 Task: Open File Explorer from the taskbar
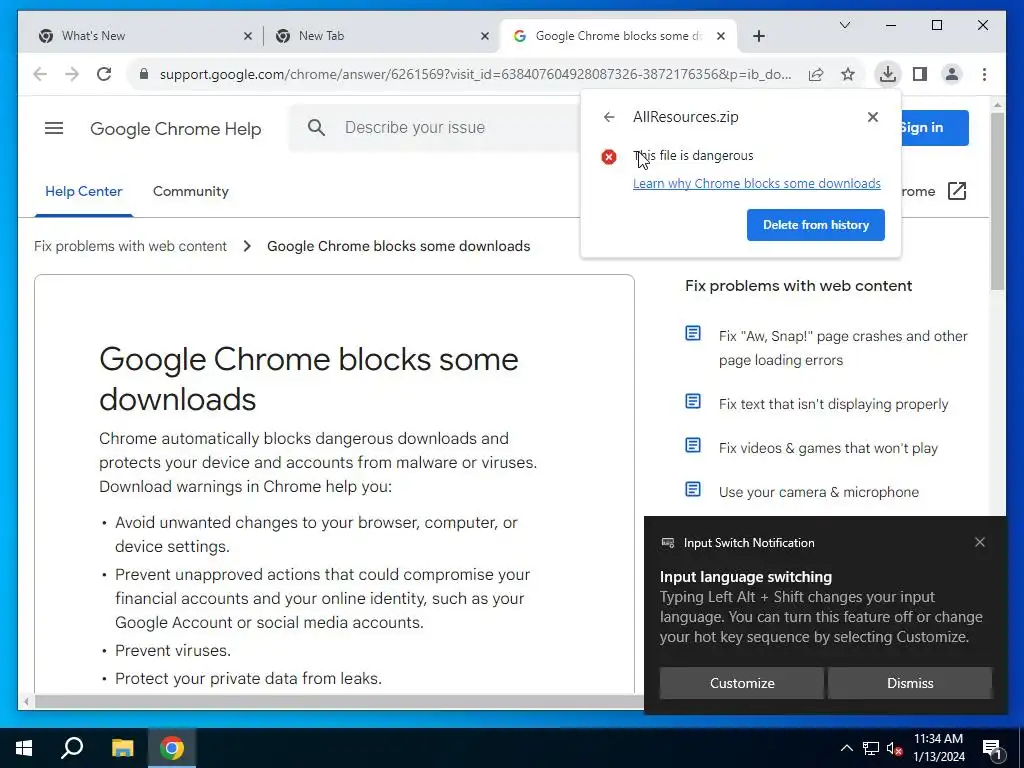(122, 748)
